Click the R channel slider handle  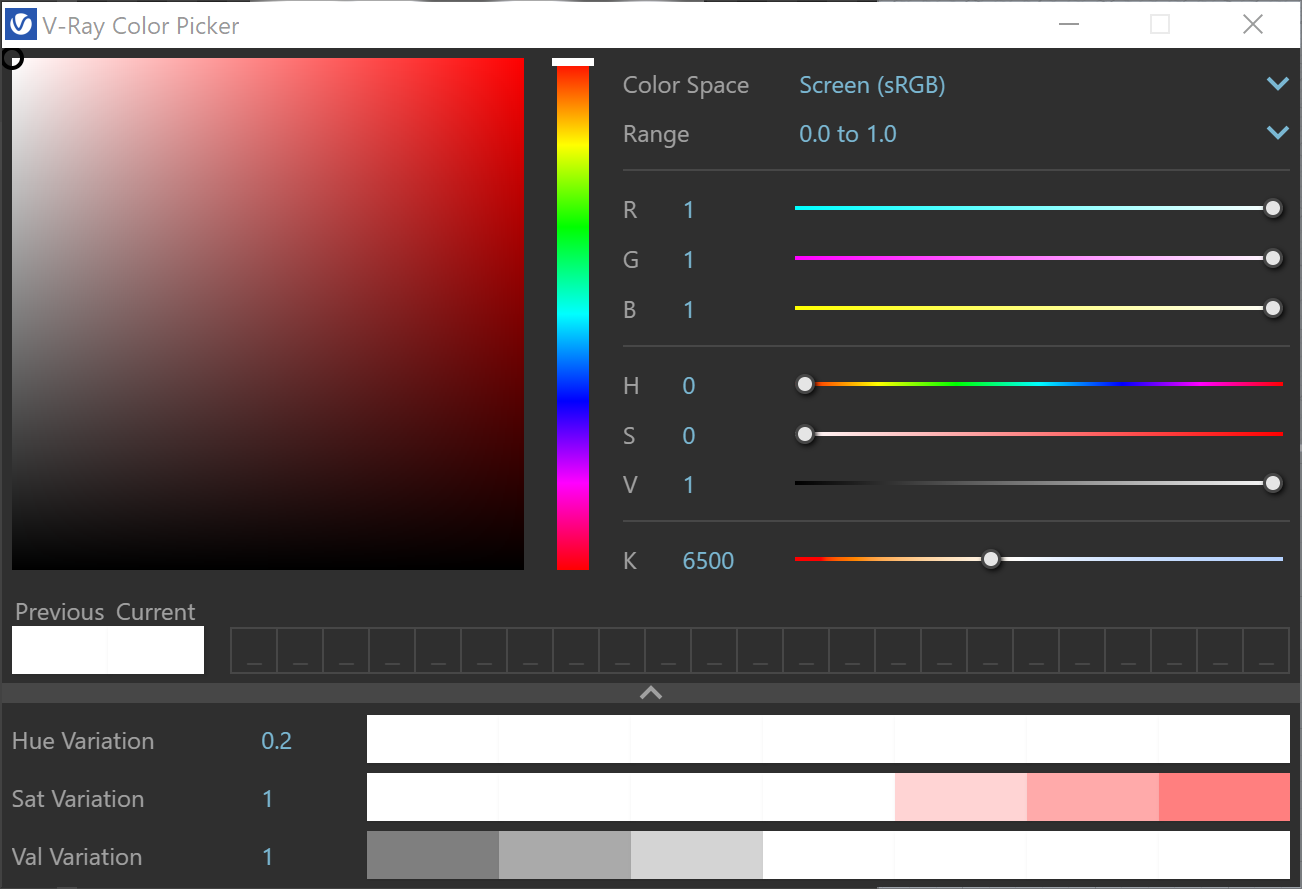(x=1273, y=208)
